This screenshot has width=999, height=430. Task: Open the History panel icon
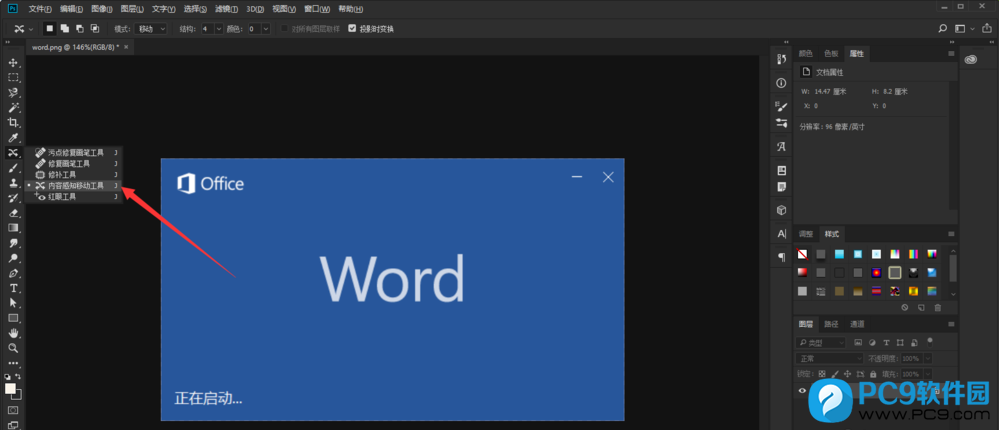[782, 59]
